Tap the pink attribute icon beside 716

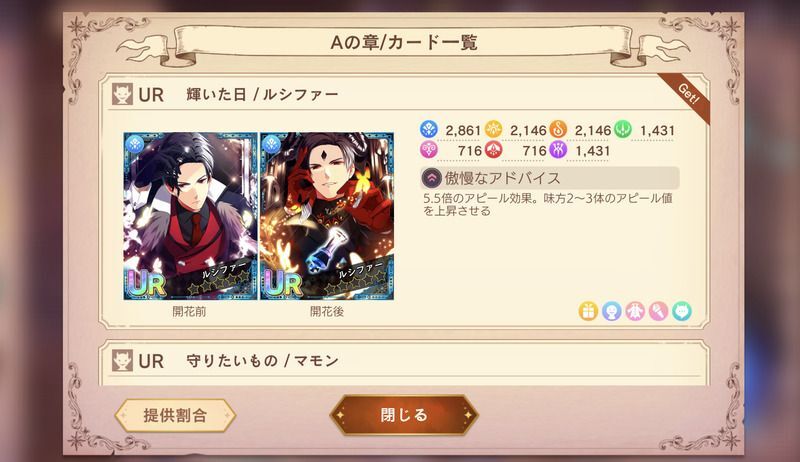pos(429,150)
